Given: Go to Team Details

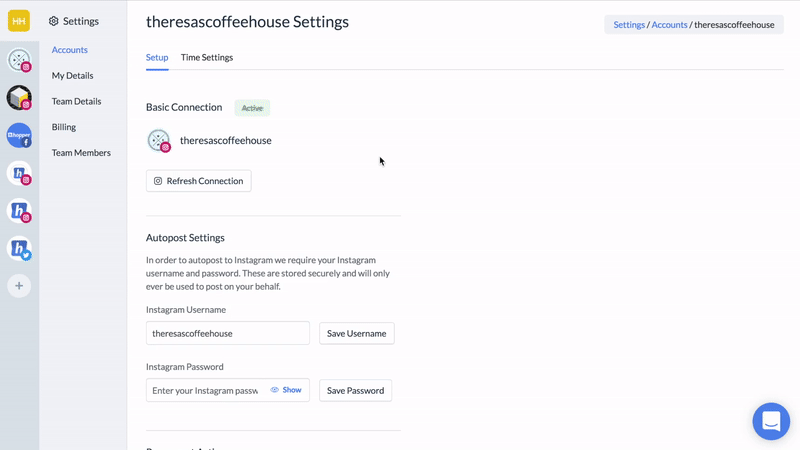Looking at the screenshot, I should pos(77,101).
